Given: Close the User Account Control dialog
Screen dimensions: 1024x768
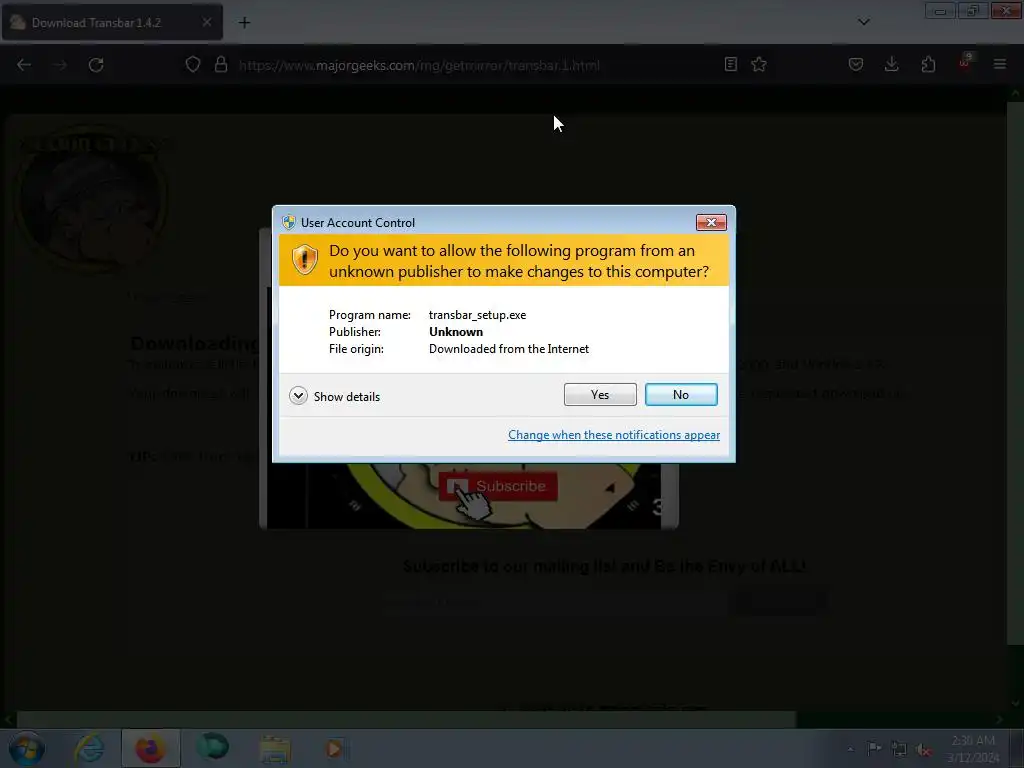Looking at the screenshot, I should pos(711,223).
